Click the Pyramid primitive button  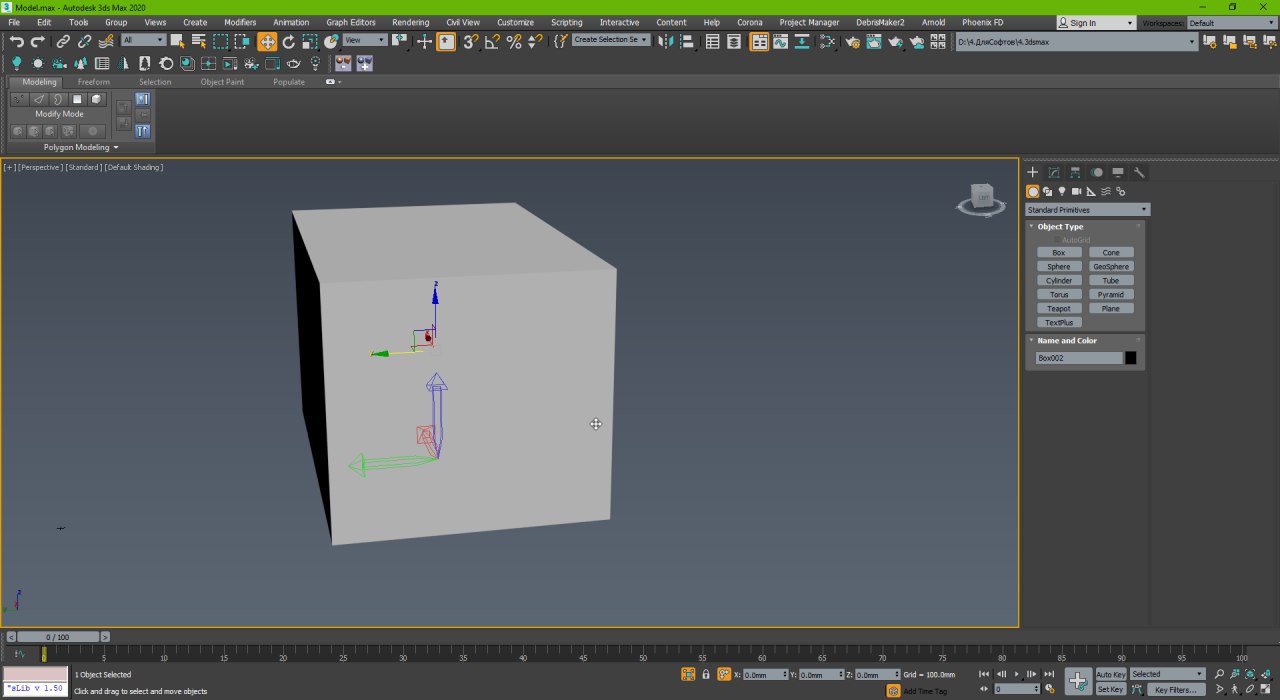click(x=1111, y=295)
